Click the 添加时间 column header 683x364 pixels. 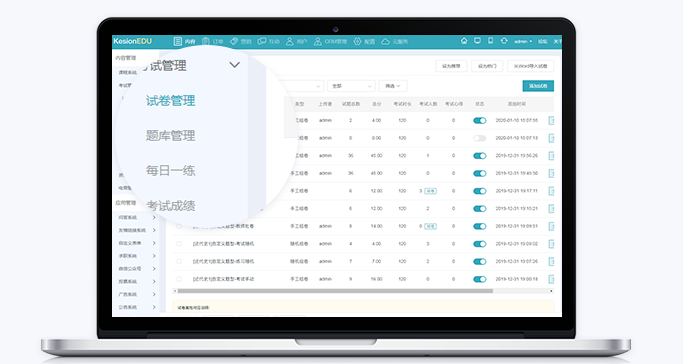pyautogui.click(x=517, y=104)
